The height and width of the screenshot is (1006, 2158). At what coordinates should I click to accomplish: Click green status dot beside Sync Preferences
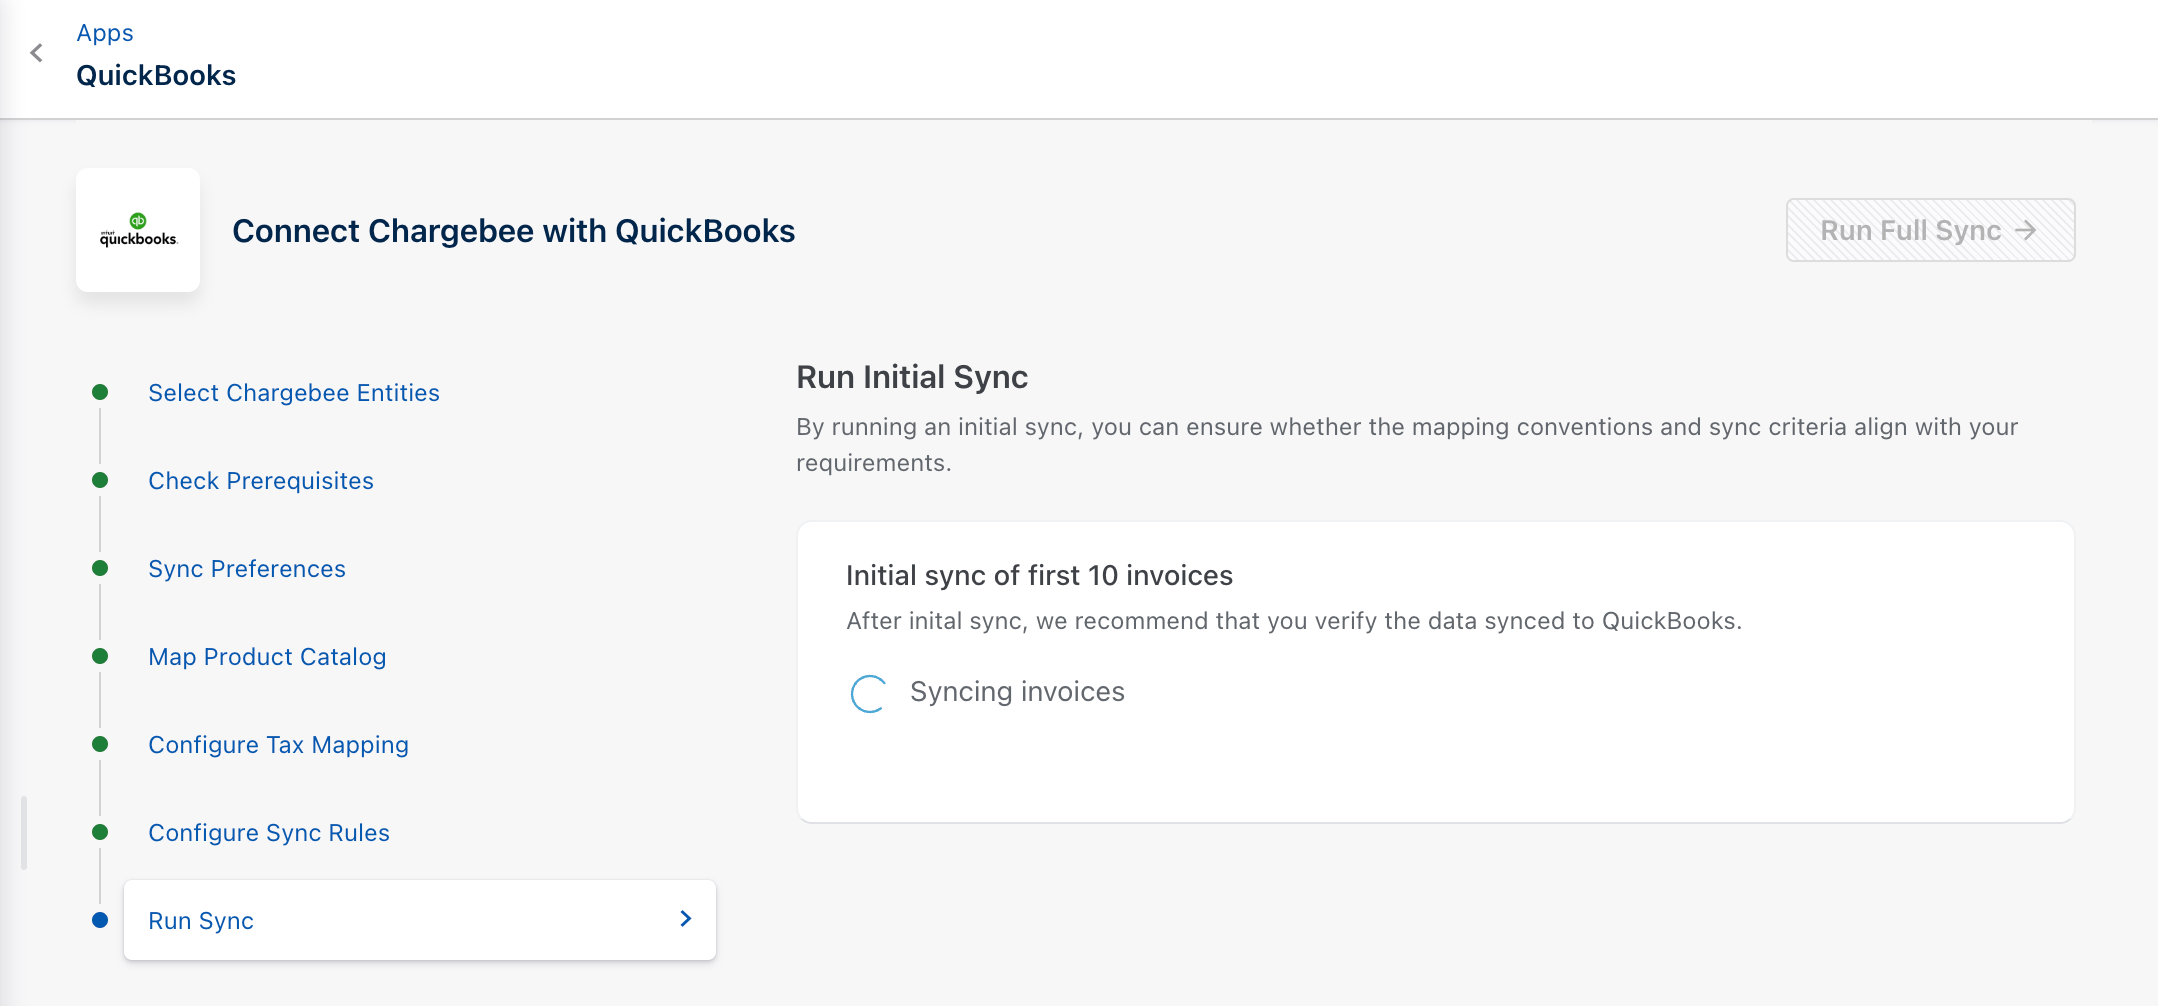coord(100,568)
